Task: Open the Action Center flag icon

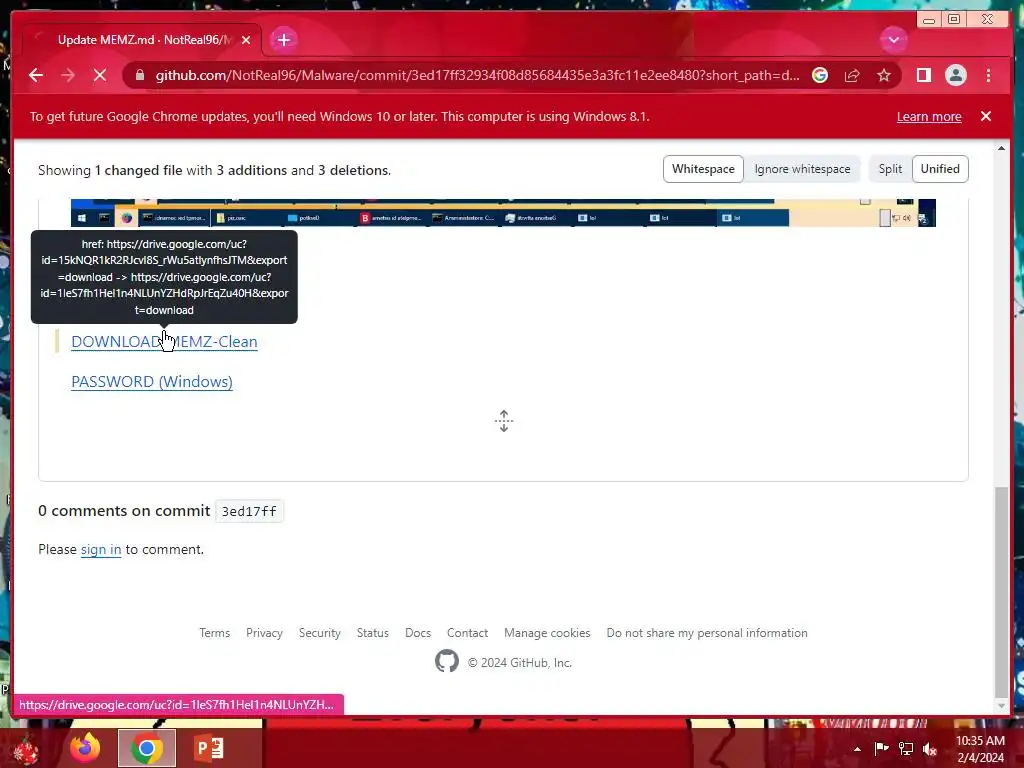Action: (881, 749)
